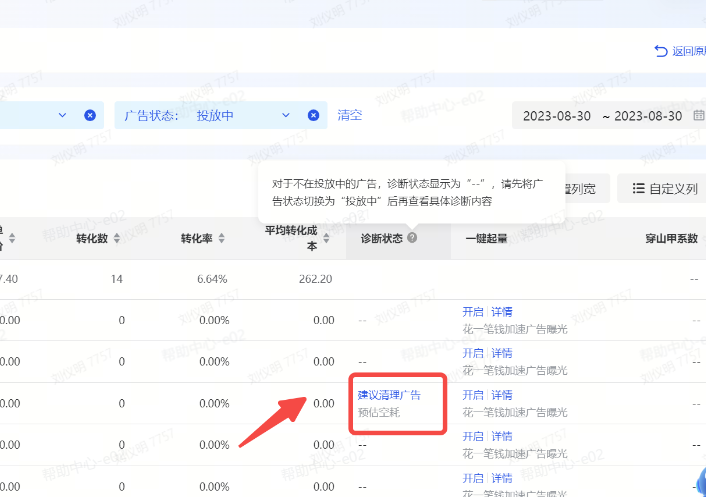706x497 pixels.
Task: Open the calendar icon in date range
Action: coord(699,115)
